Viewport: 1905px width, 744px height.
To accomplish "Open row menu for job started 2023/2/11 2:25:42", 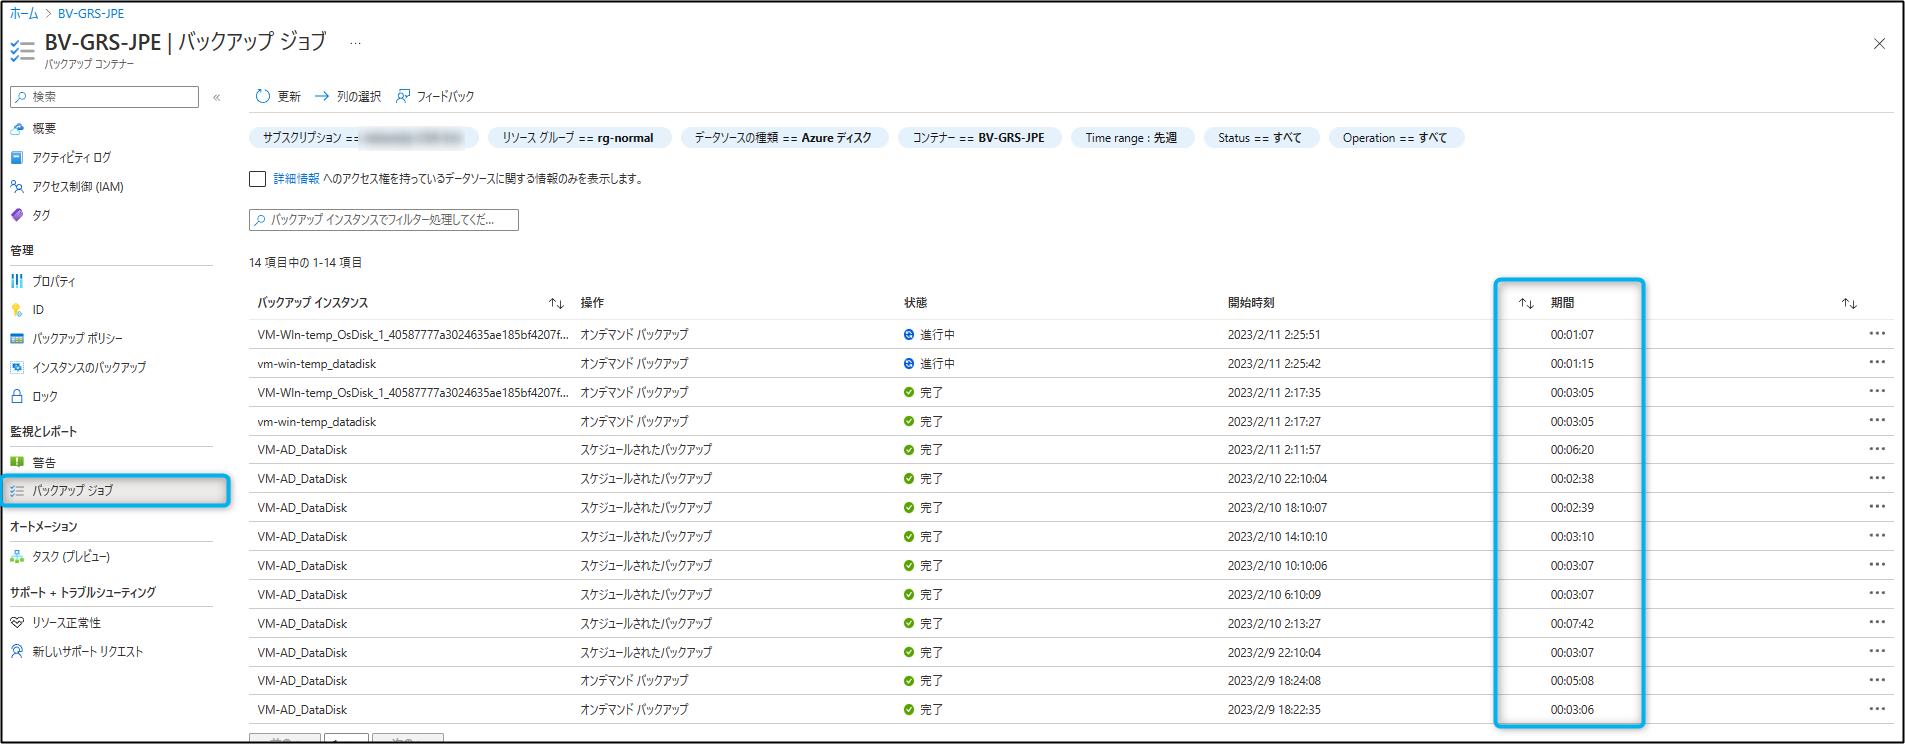I will pyautogui.click(x=1877, y=363).
